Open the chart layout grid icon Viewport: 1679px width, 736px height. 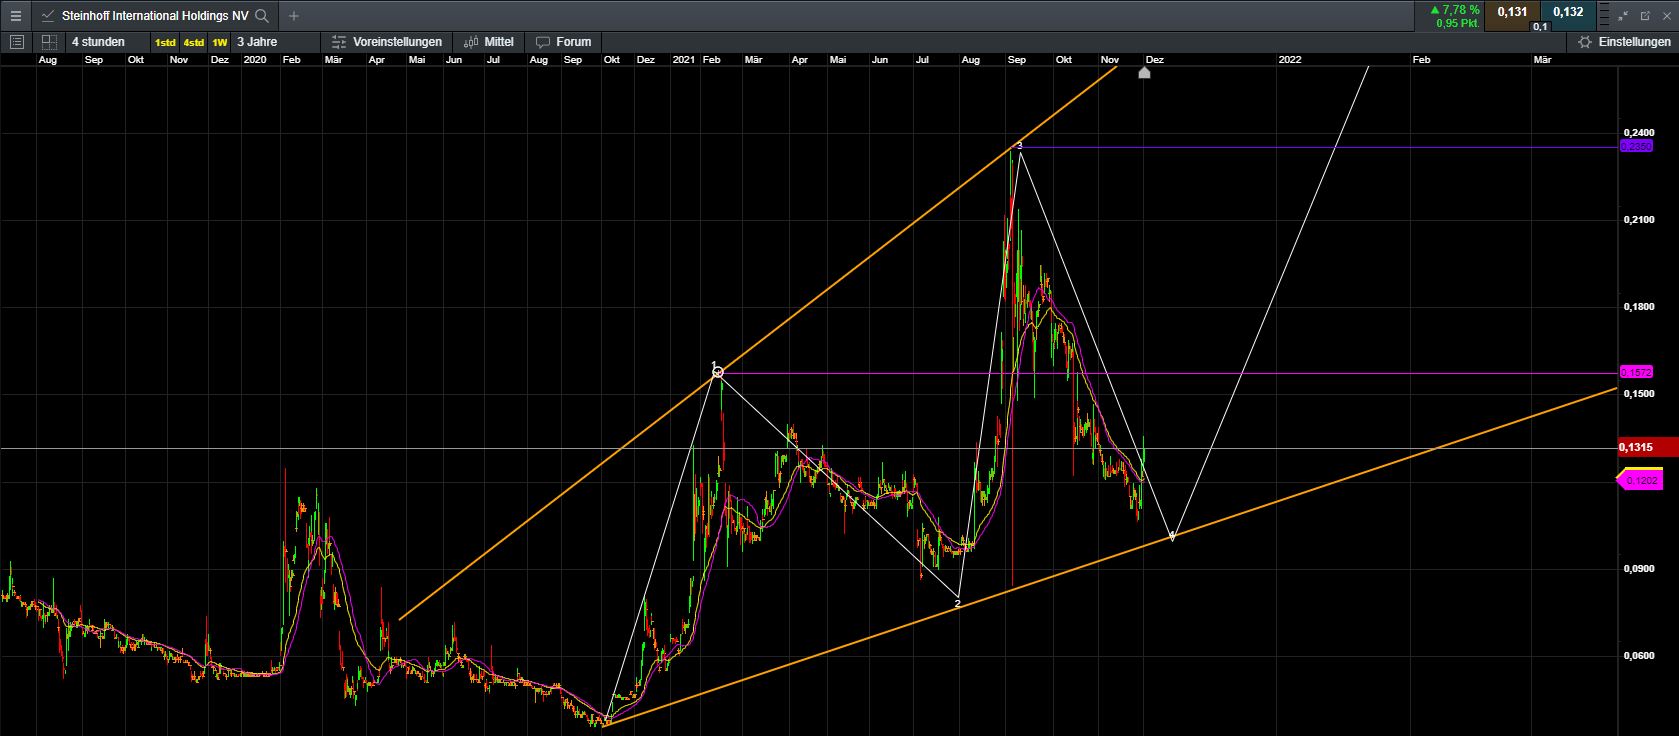pos(49,42)
